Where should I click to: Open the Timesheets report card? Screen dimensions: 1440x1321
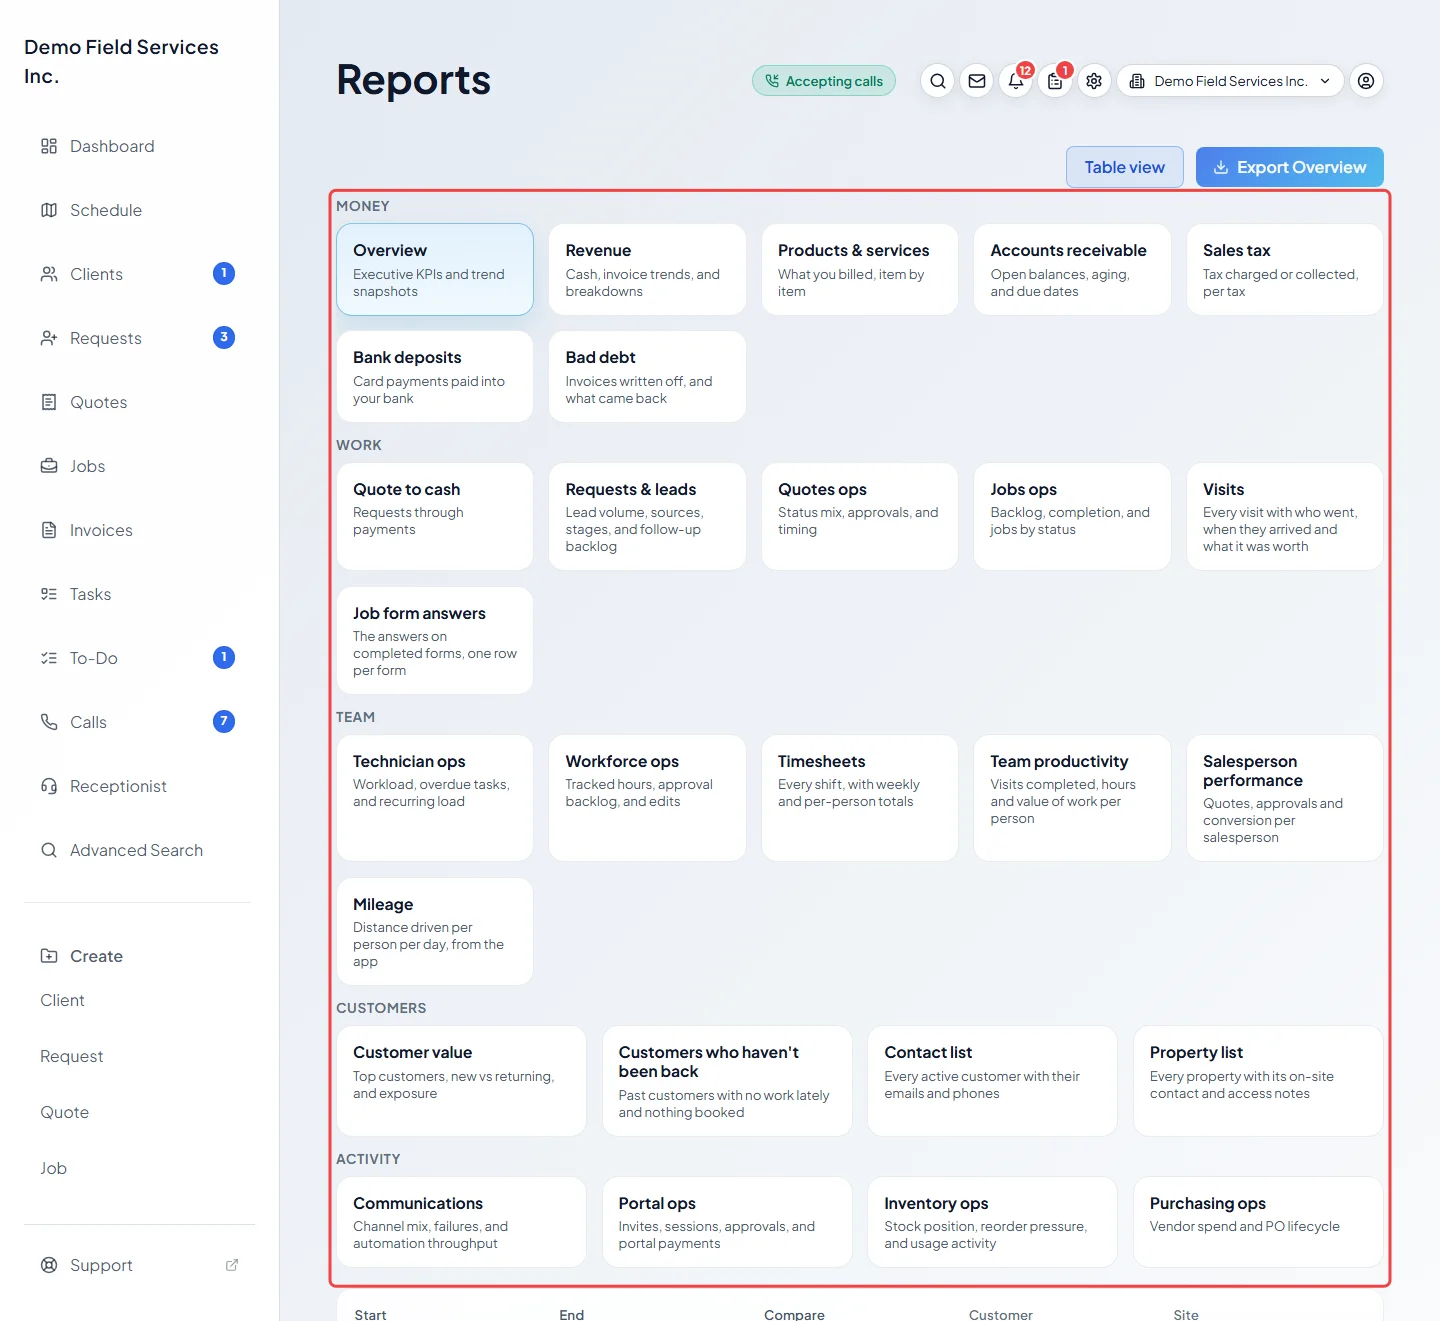click(860, 798)
